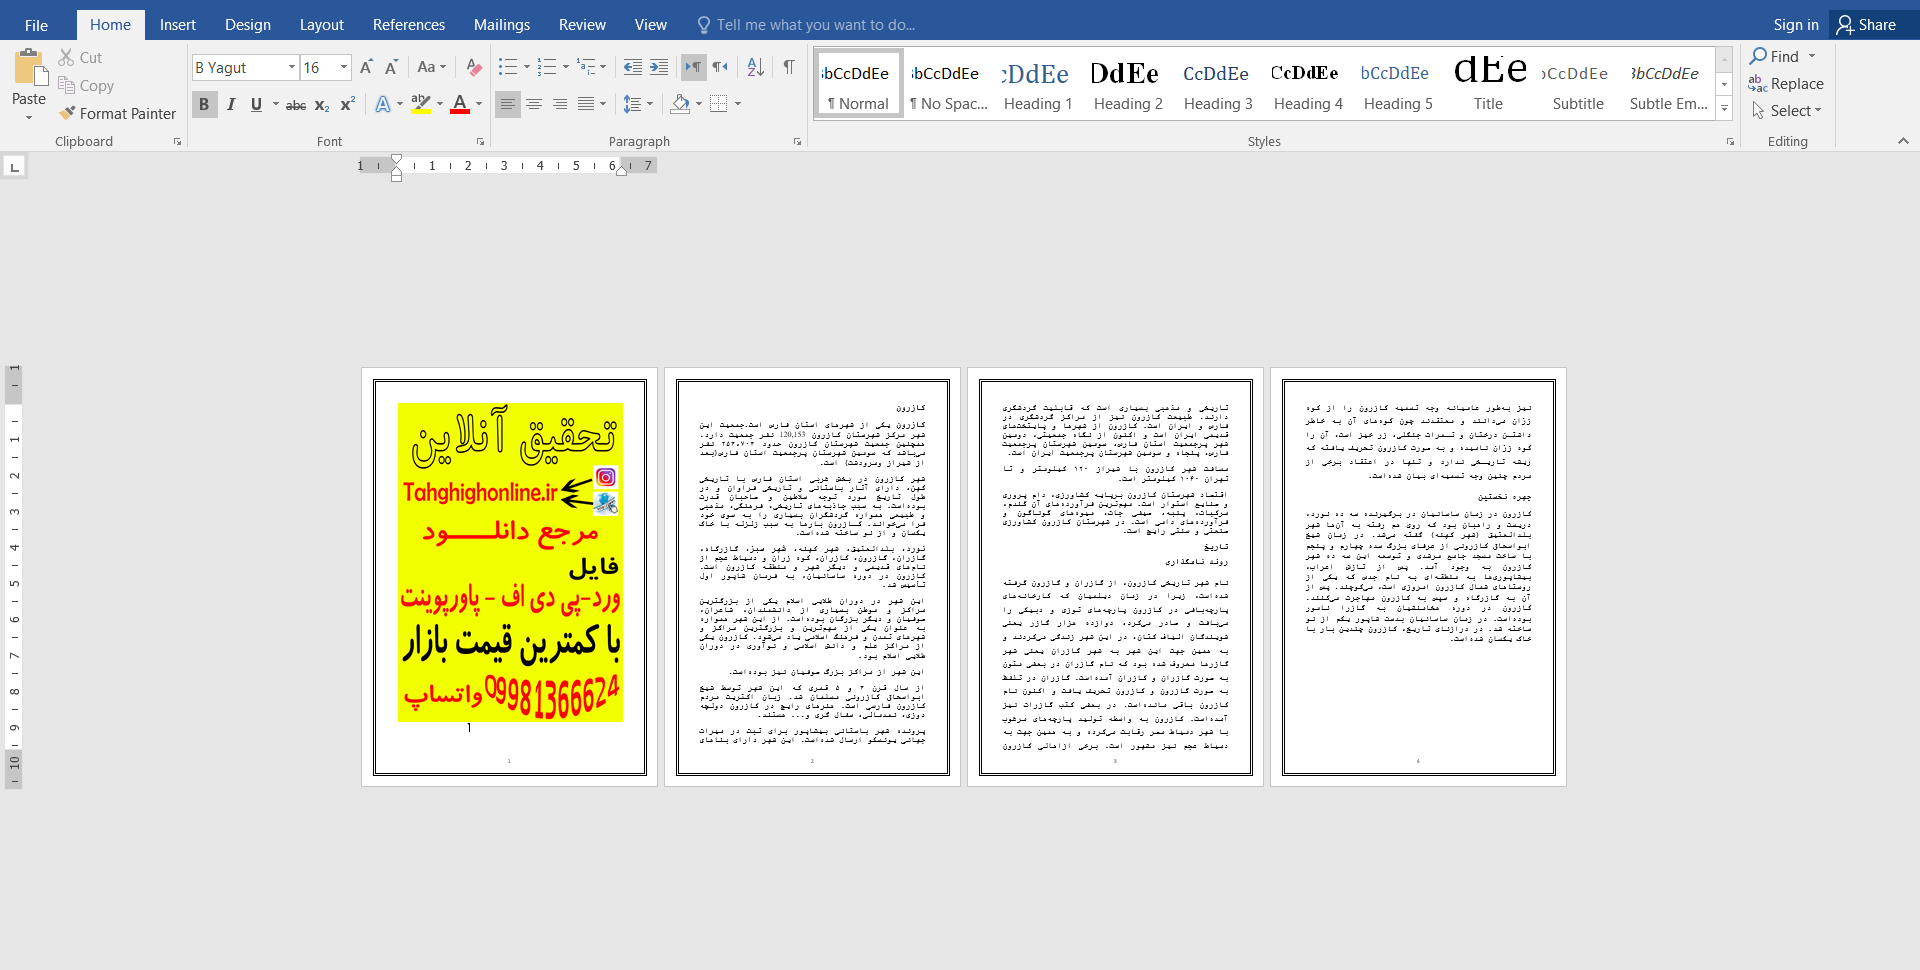Expand the Bullets list dropdown
This screenshot has height=970, width=1920.
click(527, 67)
